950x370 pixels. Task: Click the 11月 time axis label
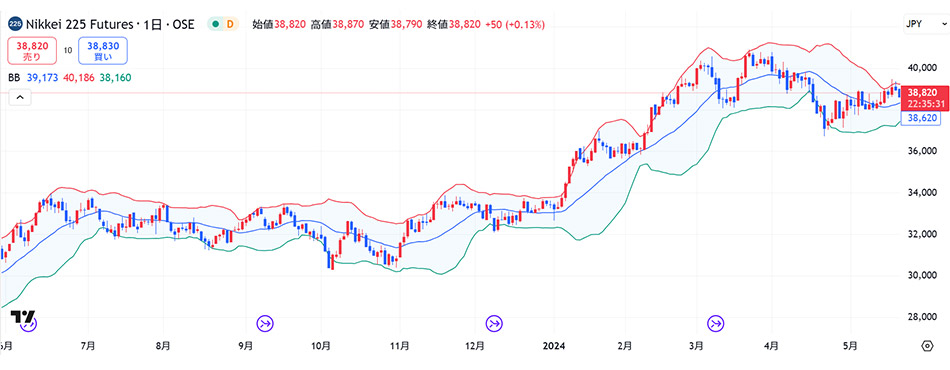click(x=400, y=346)
